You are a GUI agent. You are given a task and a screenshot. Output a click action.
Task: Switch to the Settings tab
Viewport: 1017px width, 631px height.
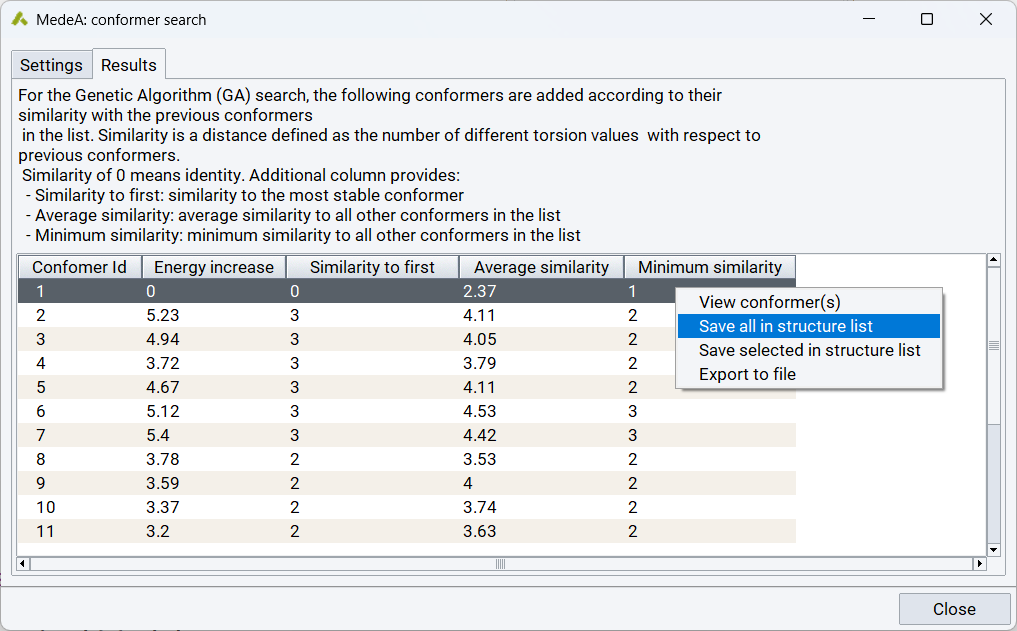[x=51, y=65]
